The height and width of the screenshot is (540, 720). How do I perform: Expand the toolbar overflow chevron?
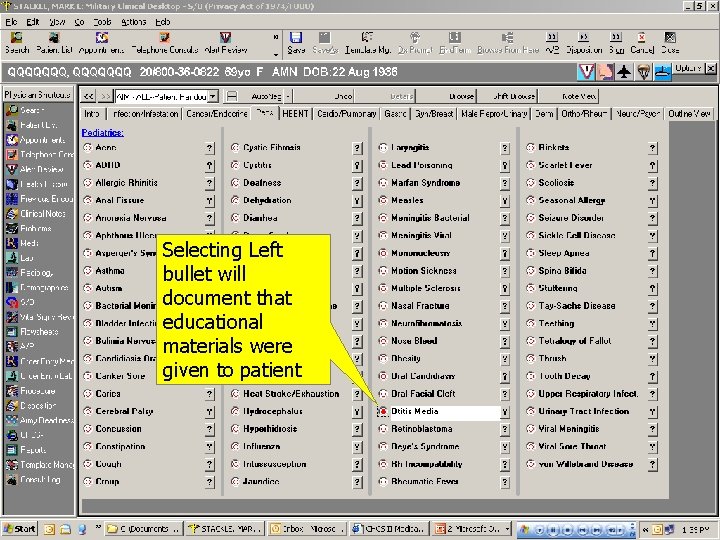click(276, 38)
